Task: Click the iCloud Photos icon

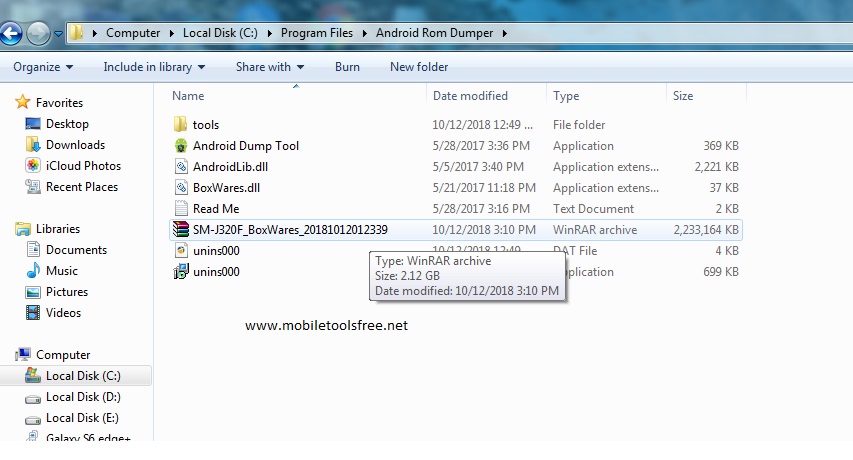Action: click(33, 165)
